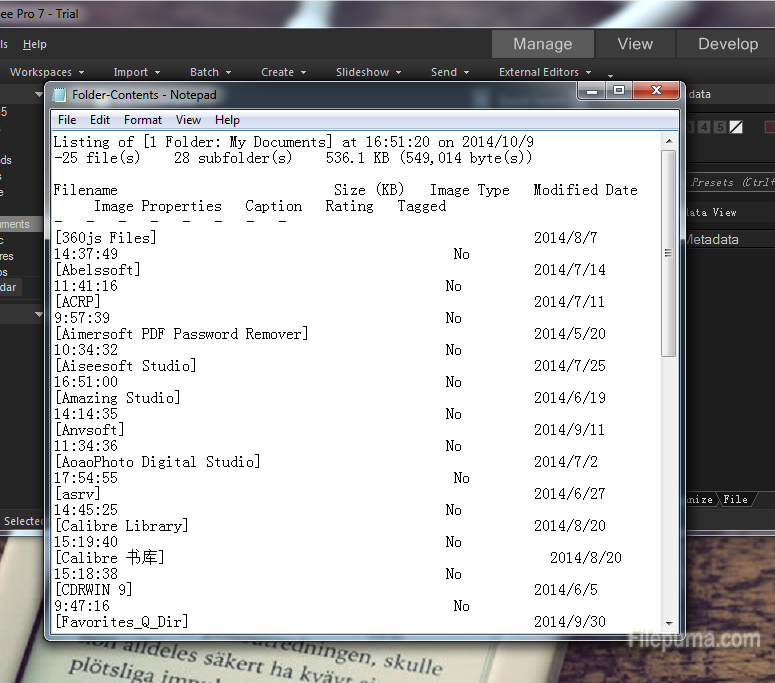This screenshot has height=683, width=775.
Task: Set rating 5 in the metadata panel
Action: point(720,127)
